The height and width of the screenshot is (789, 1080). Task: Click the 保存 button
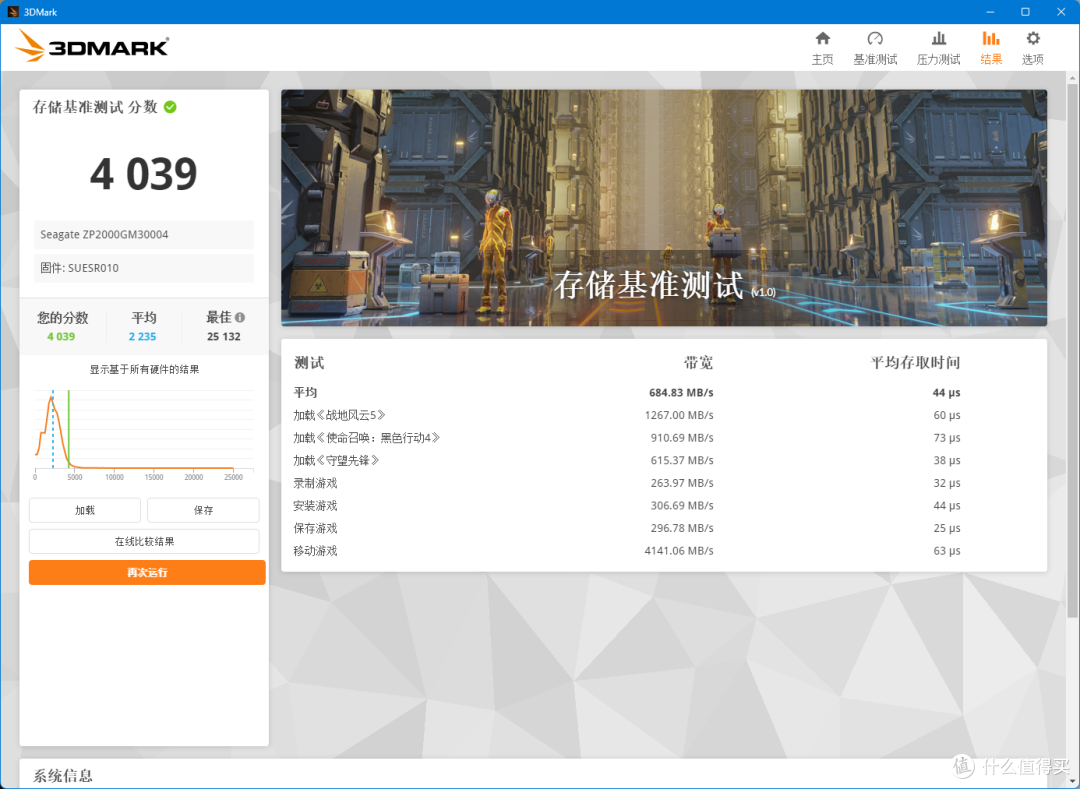203,510
